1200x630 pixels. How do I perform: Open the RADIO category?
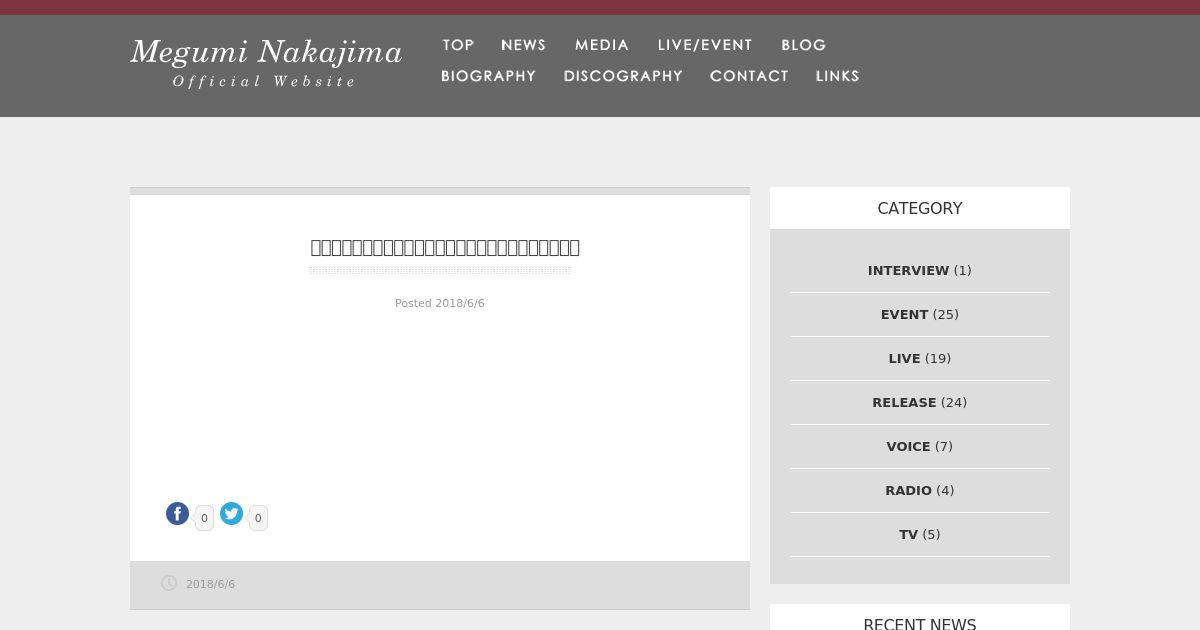(x=908, y=490)
